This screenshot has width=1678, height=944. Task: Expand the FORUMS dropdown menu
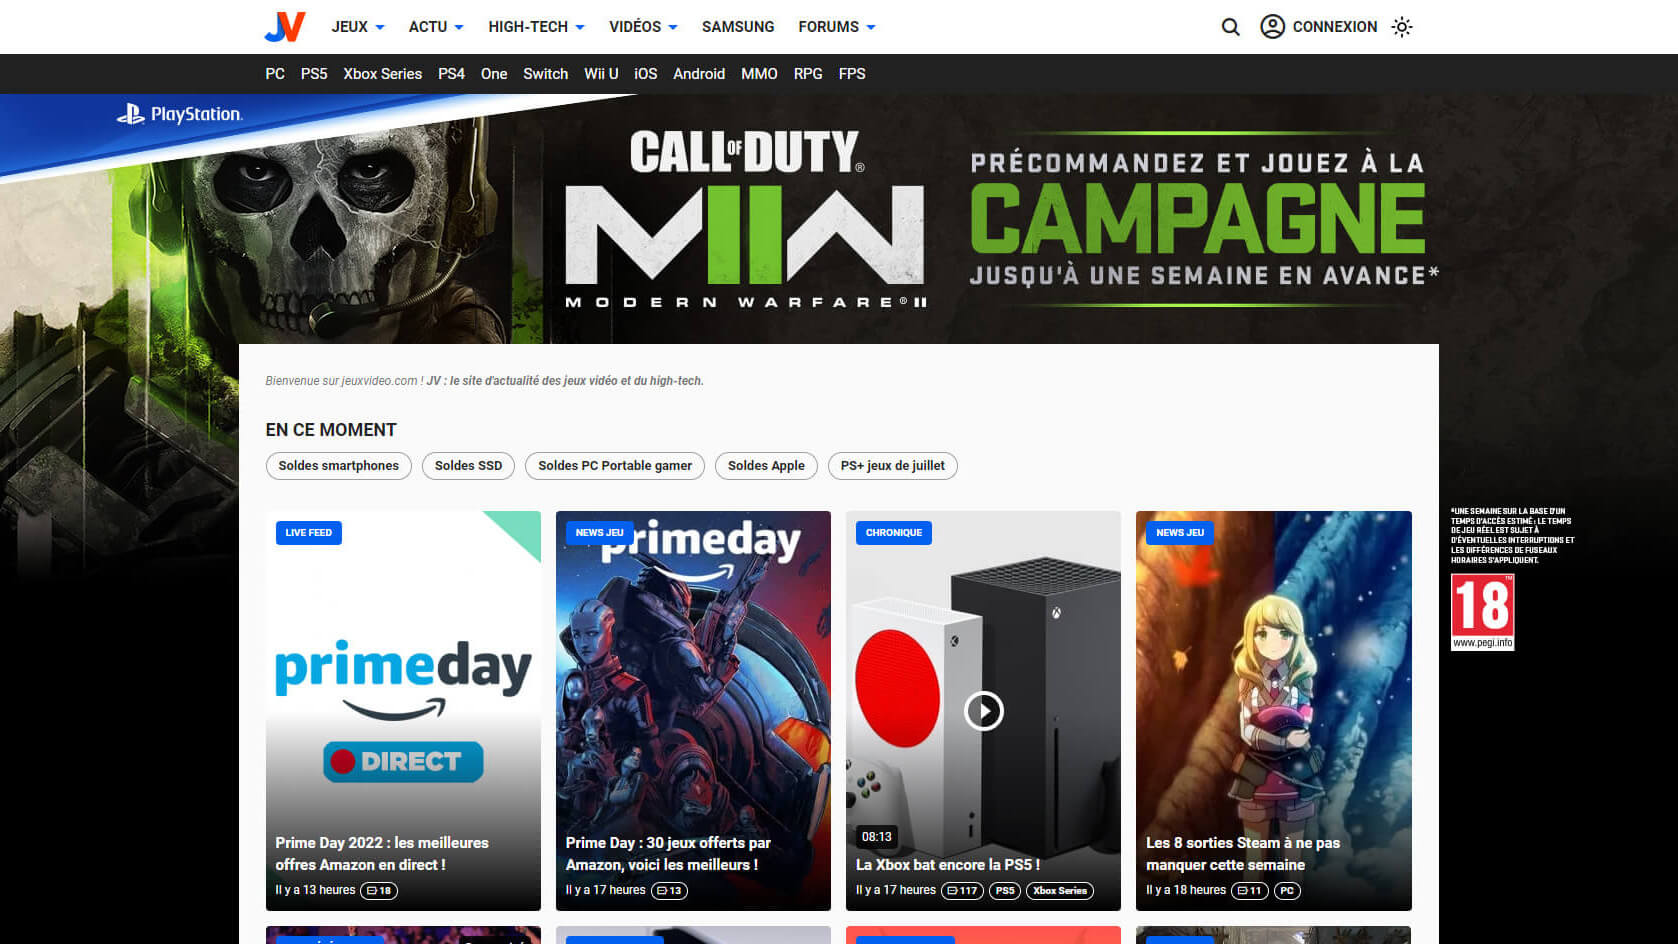[836, 27]
